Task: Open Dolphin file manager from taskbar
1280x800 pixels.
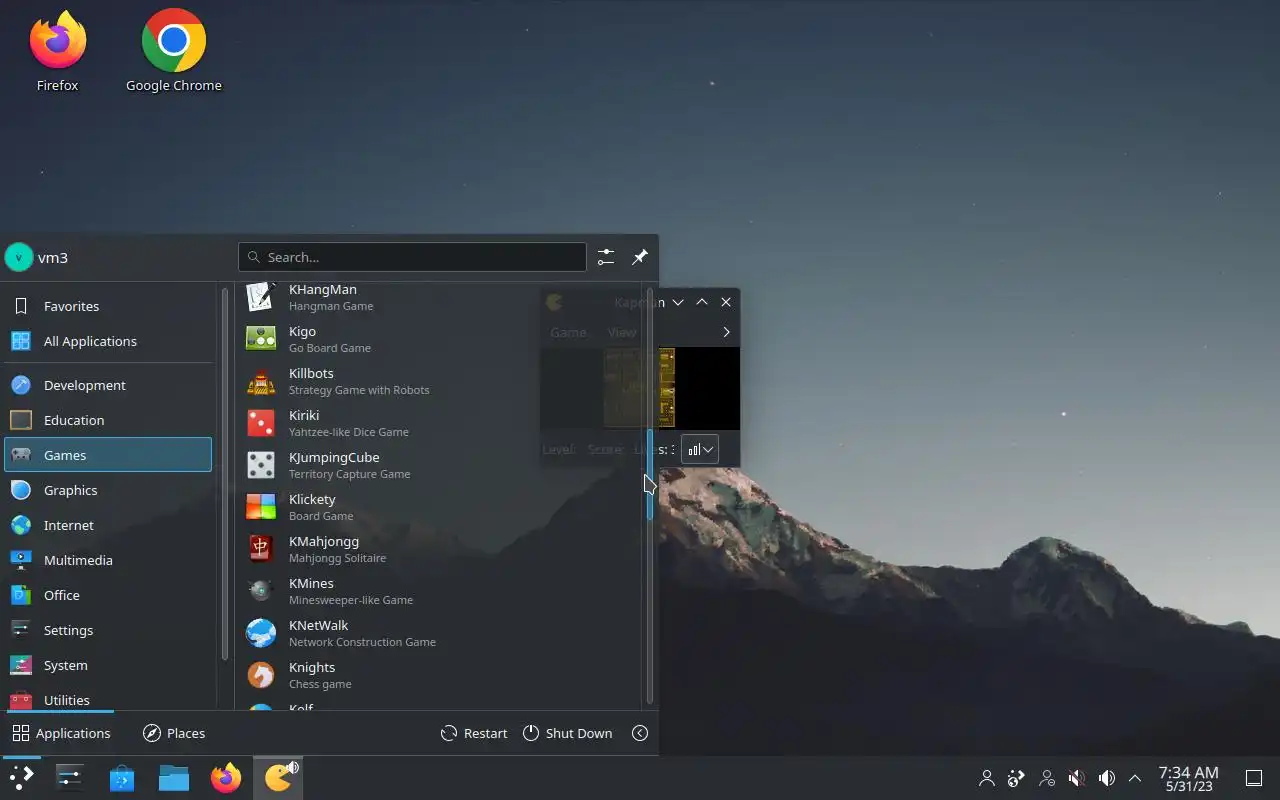Action: (174, 778)
